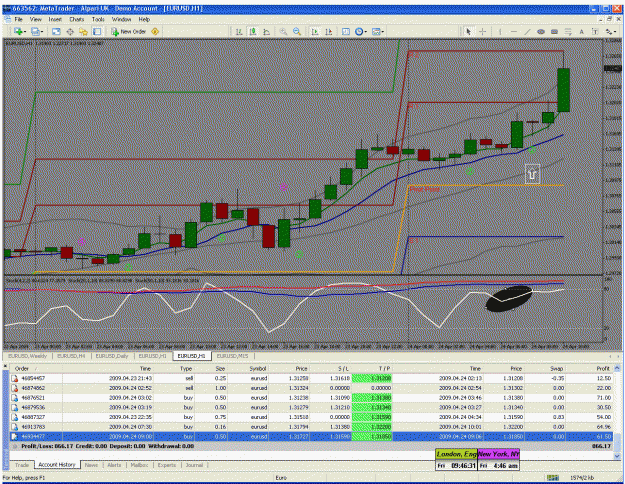Open the Tools menu
The width and height of the screenshot is (625, 484).
(x=98, y=19)
